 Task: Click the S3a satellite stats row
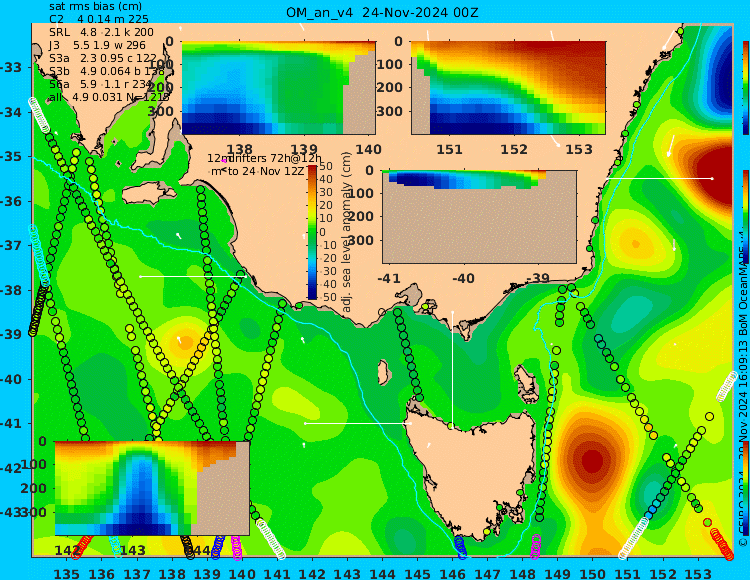[103, 58]
